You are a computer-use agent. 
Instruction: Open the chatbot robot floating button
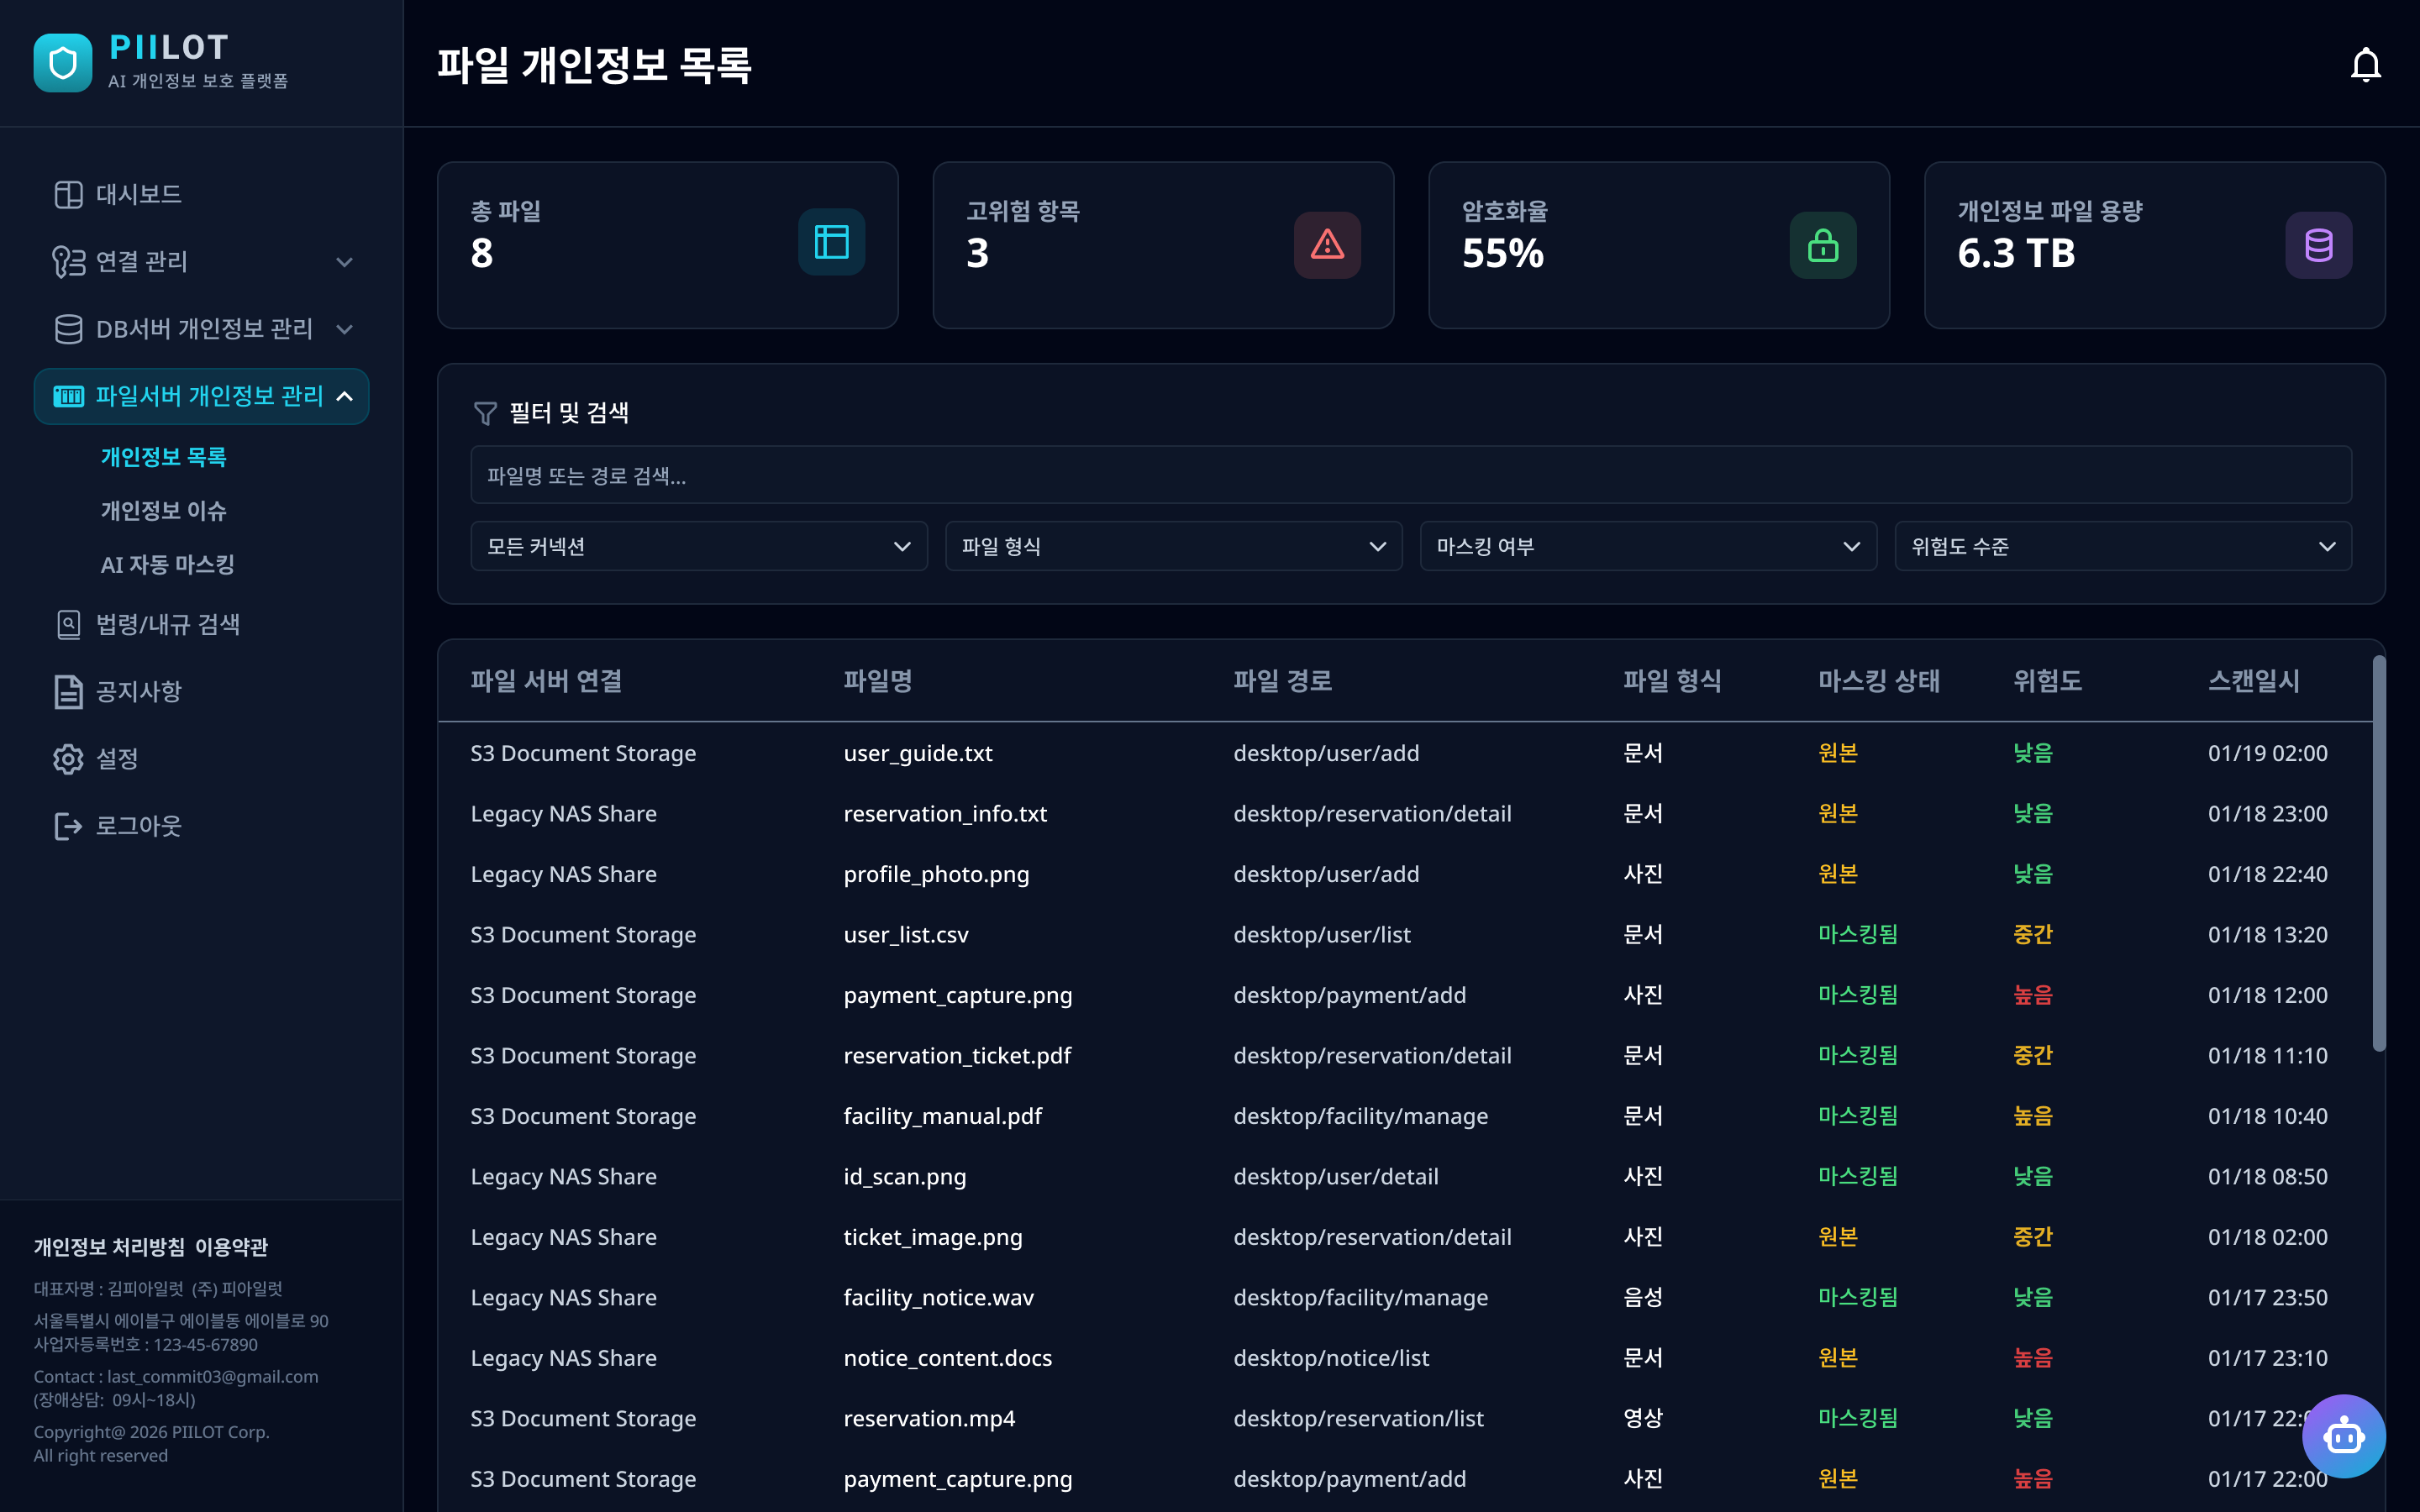coord(2343,1436)
